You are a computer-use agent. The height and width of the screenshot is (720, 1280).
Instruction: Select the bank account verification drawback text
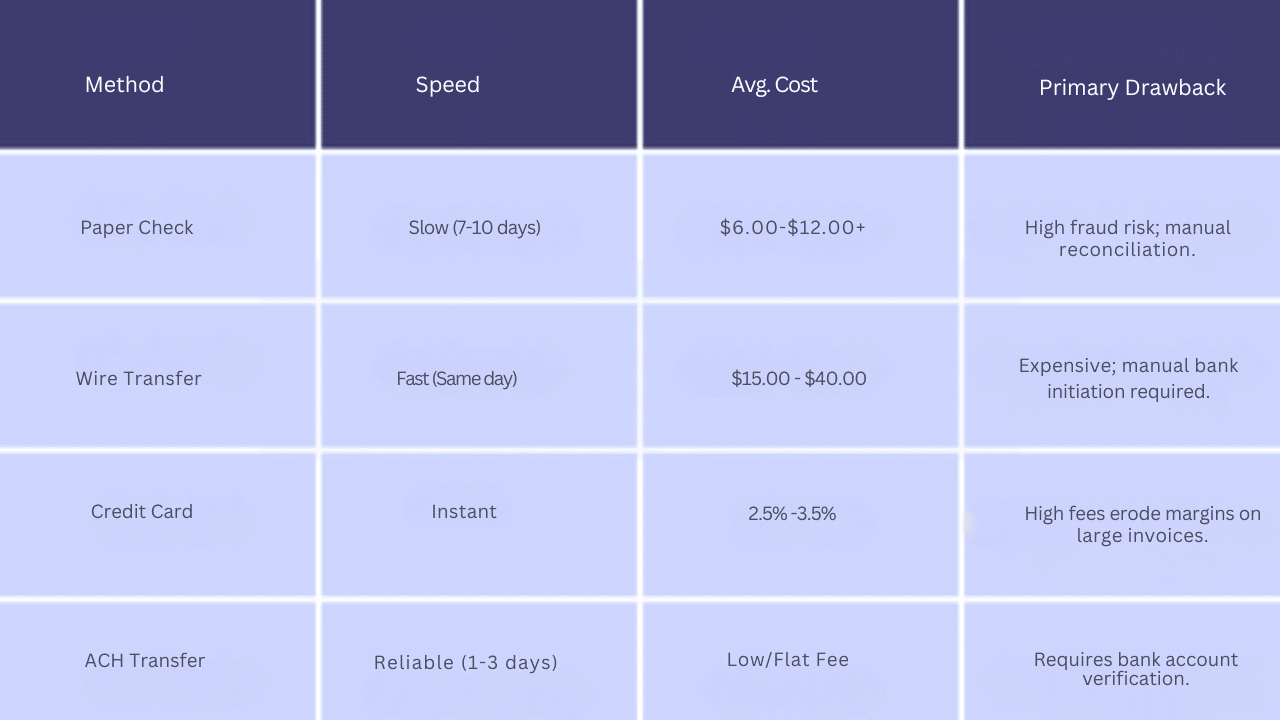click(1135, 669)
